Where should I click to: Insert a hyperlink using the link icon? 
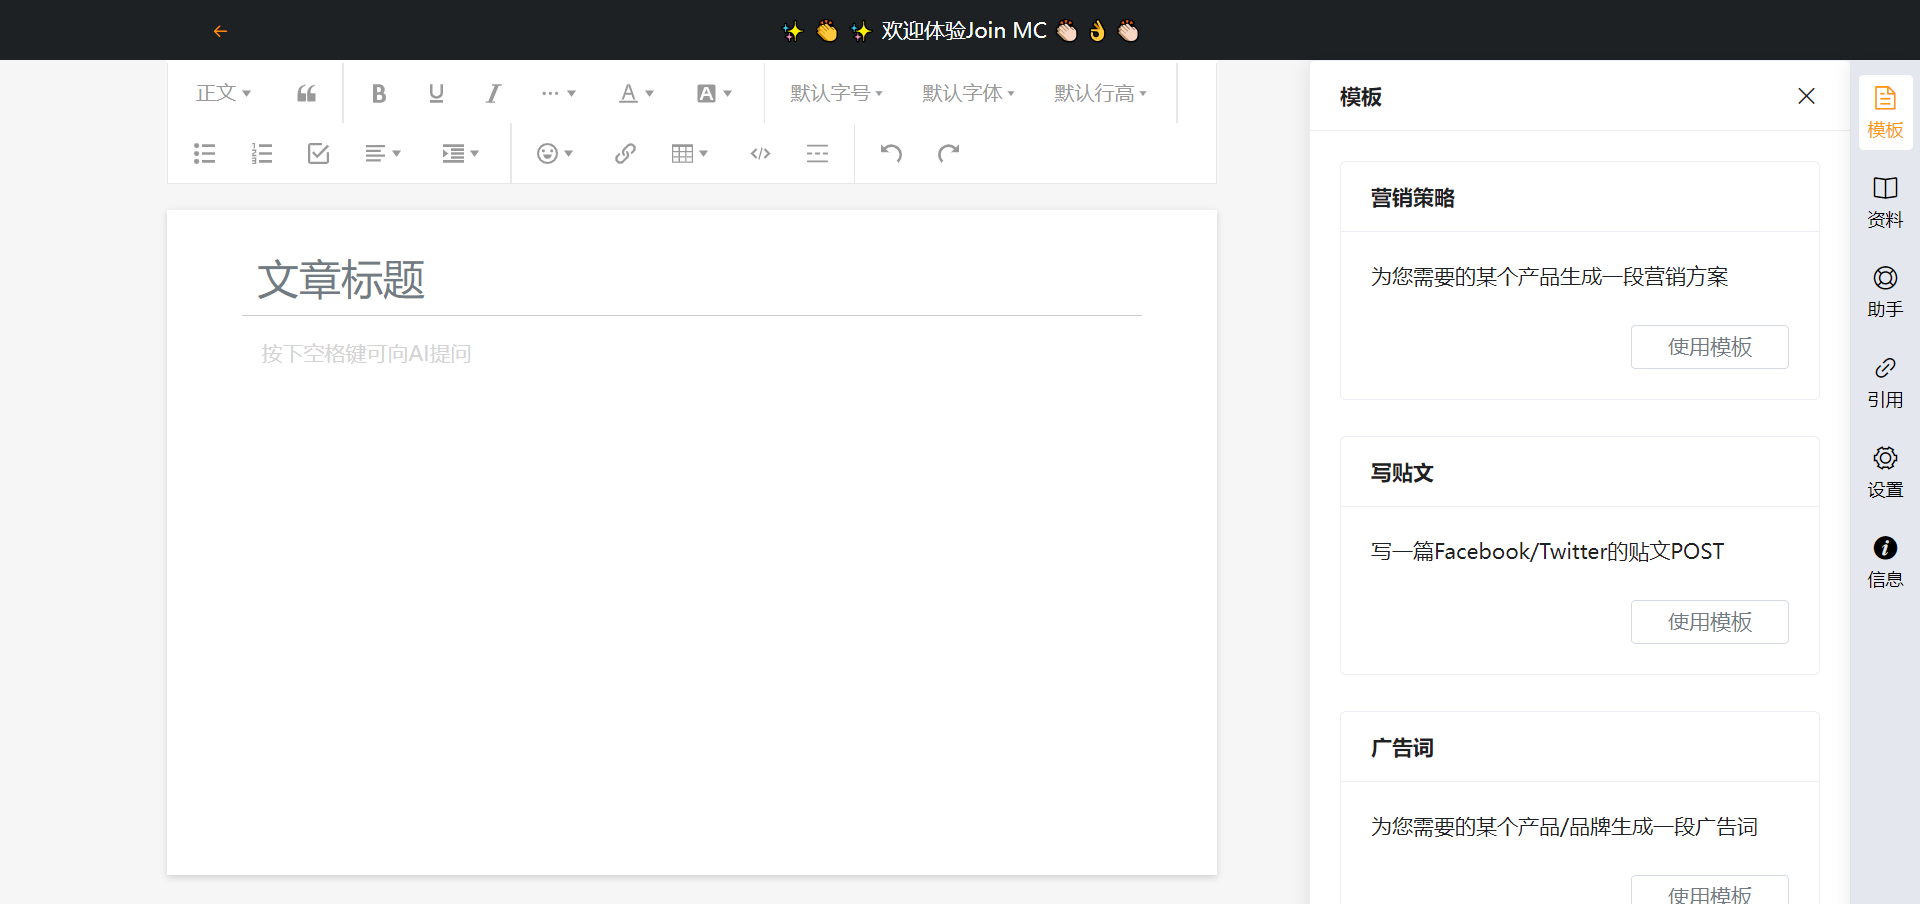(x=625, y=154)
